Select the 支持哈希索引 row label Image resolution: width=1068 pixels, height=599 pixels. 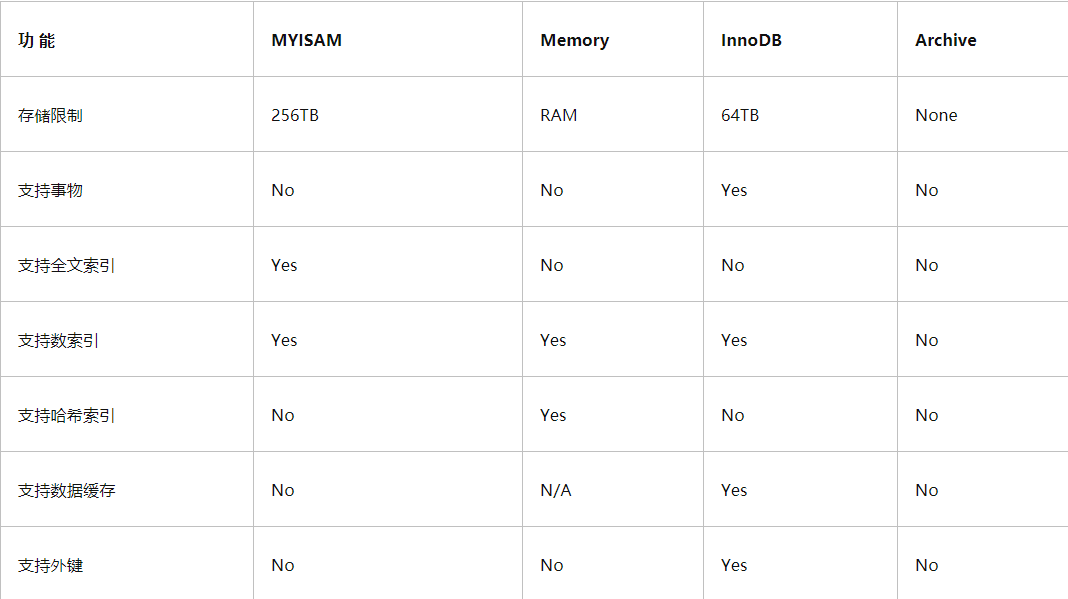click(x=66, y=415)
